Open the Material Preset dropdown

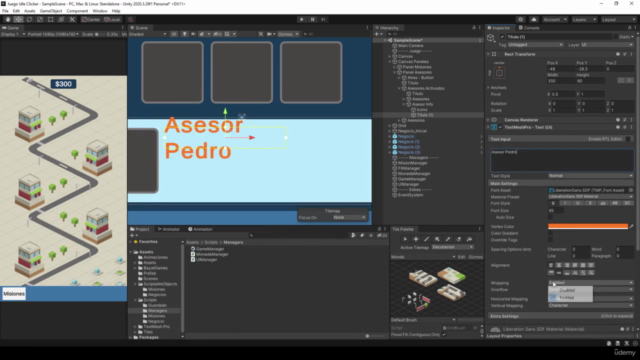click(x=591, y=197)
